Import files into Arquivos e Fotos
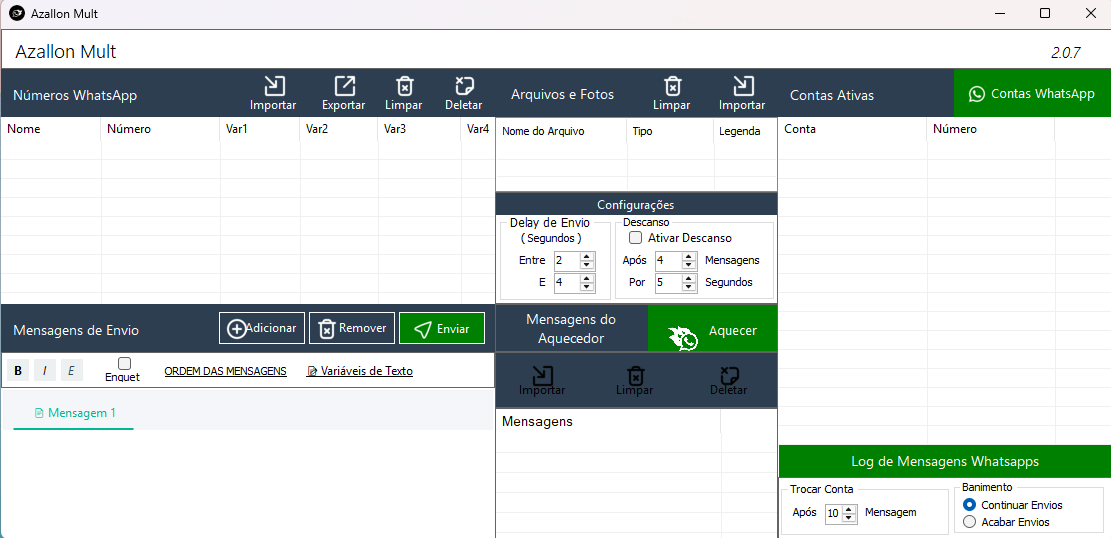 click(742, 94)
